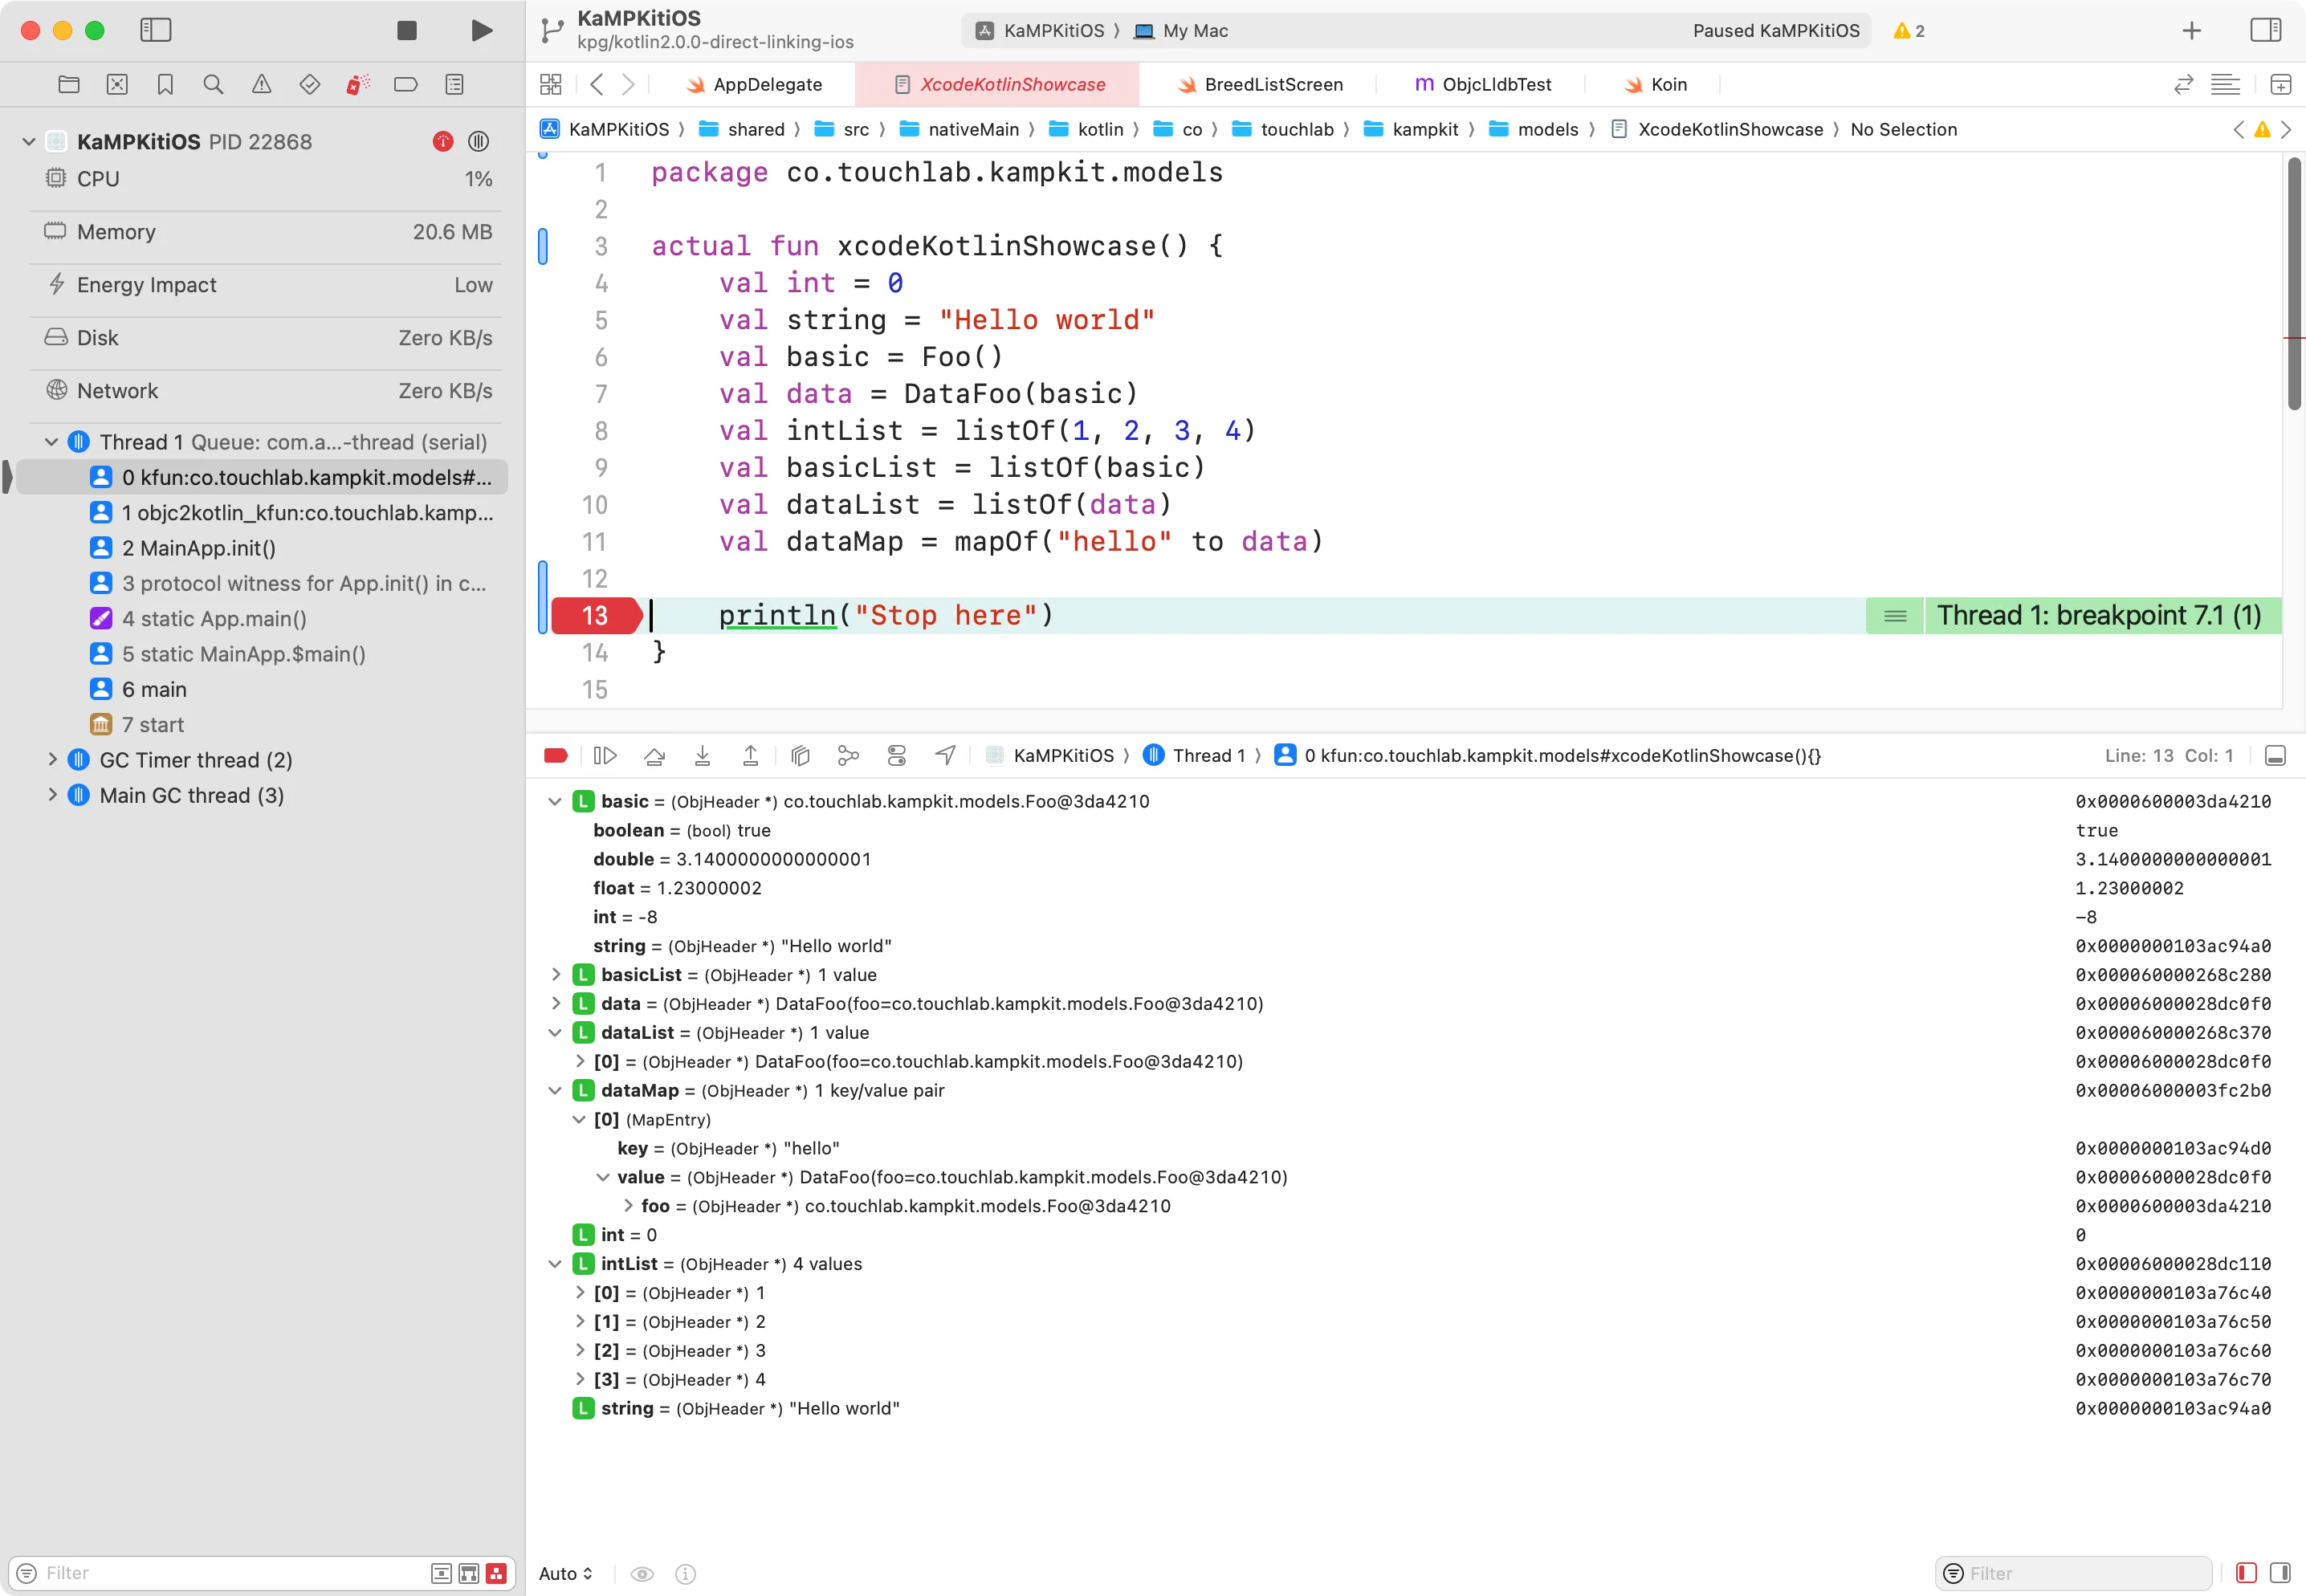
Task: Open Debug Memory Graph
Action: pos(848,755)
